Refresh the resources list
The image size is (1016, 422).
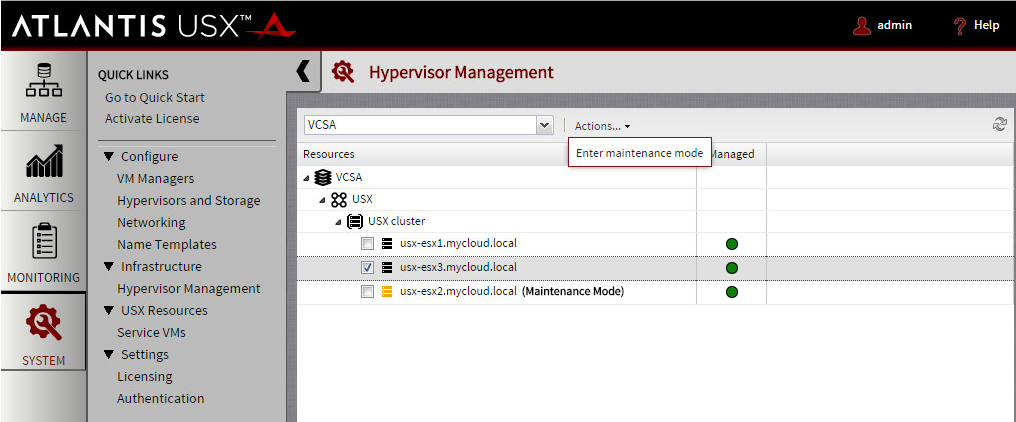click(1000, 125)
